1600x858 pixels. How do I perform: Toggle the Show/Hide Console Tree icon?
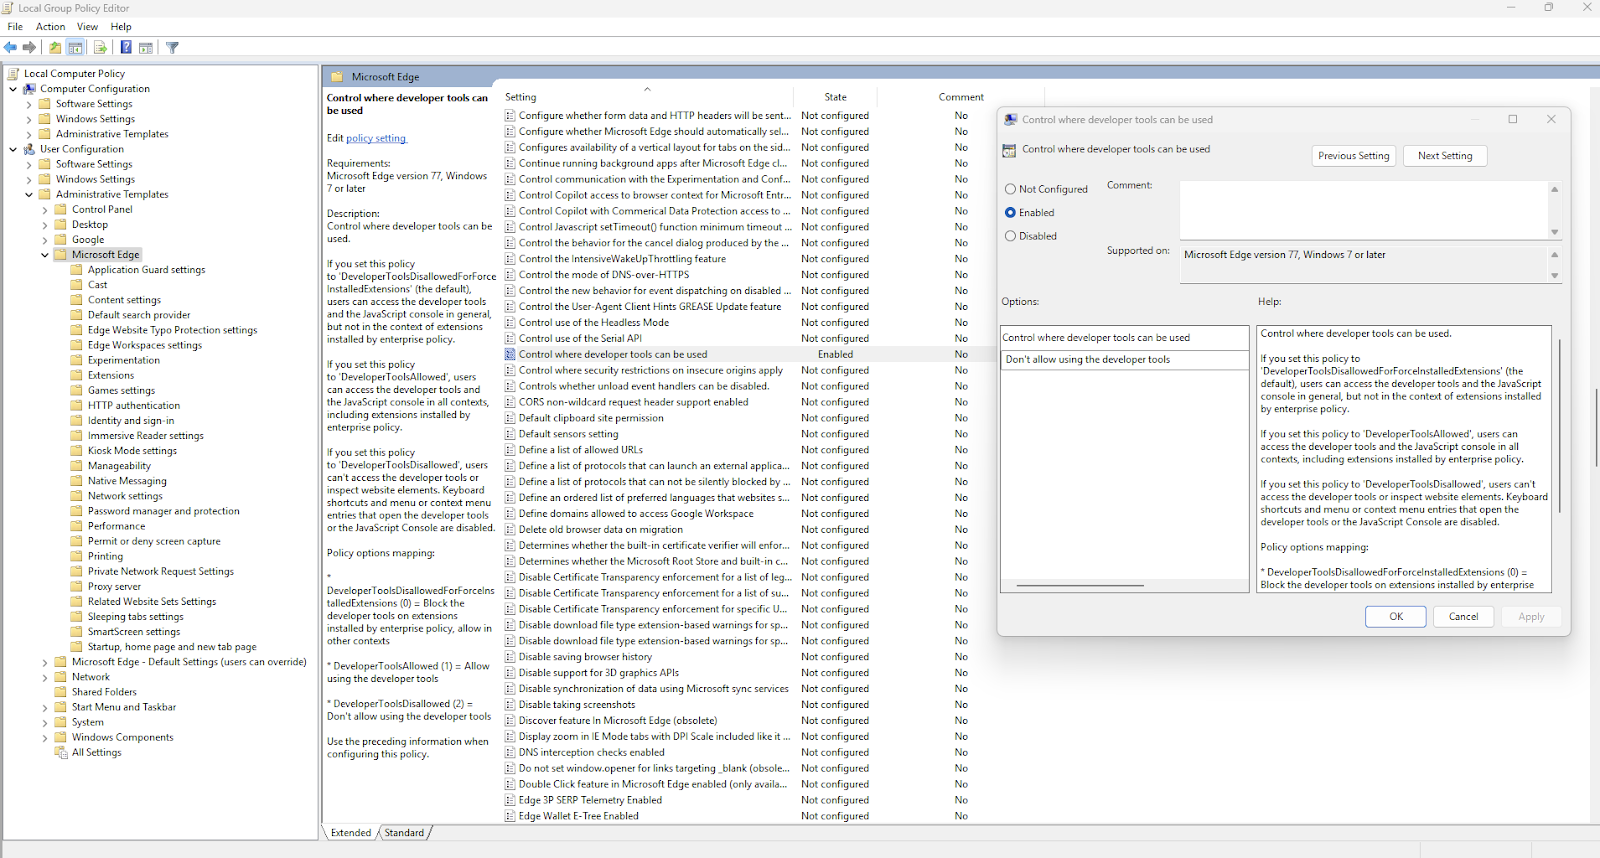(x=75, y=47)
